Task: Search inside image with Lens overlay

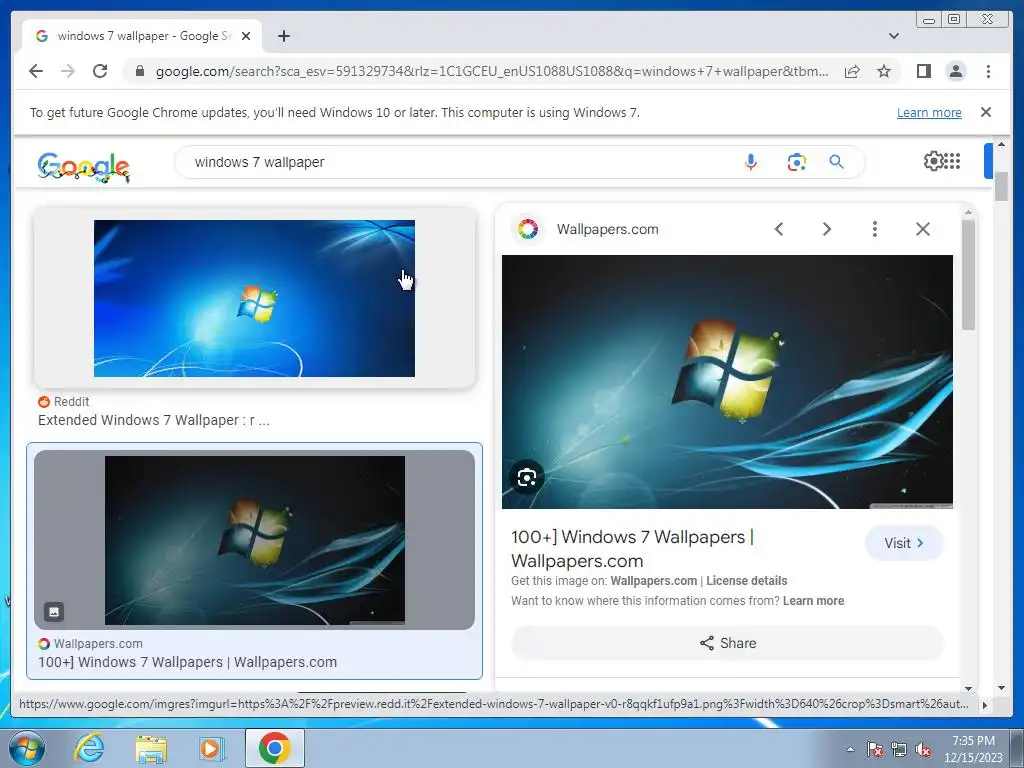Action: (527, 477)
